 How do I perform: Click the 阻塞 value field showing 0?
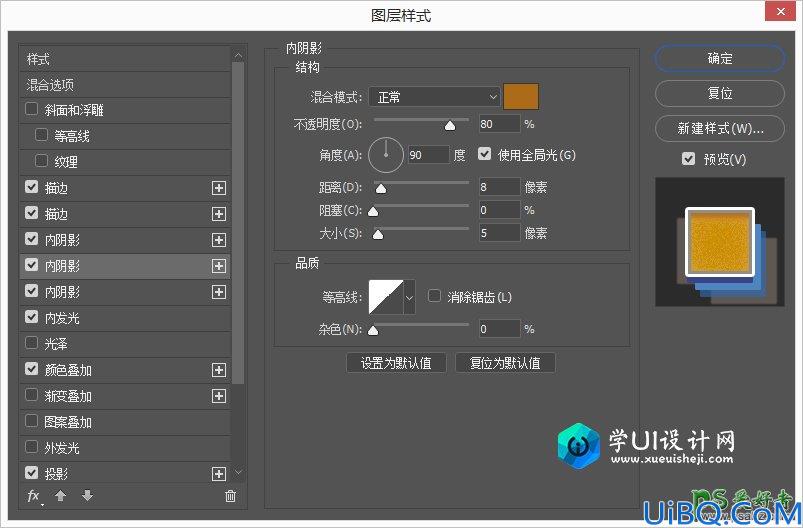coord(499,210)
